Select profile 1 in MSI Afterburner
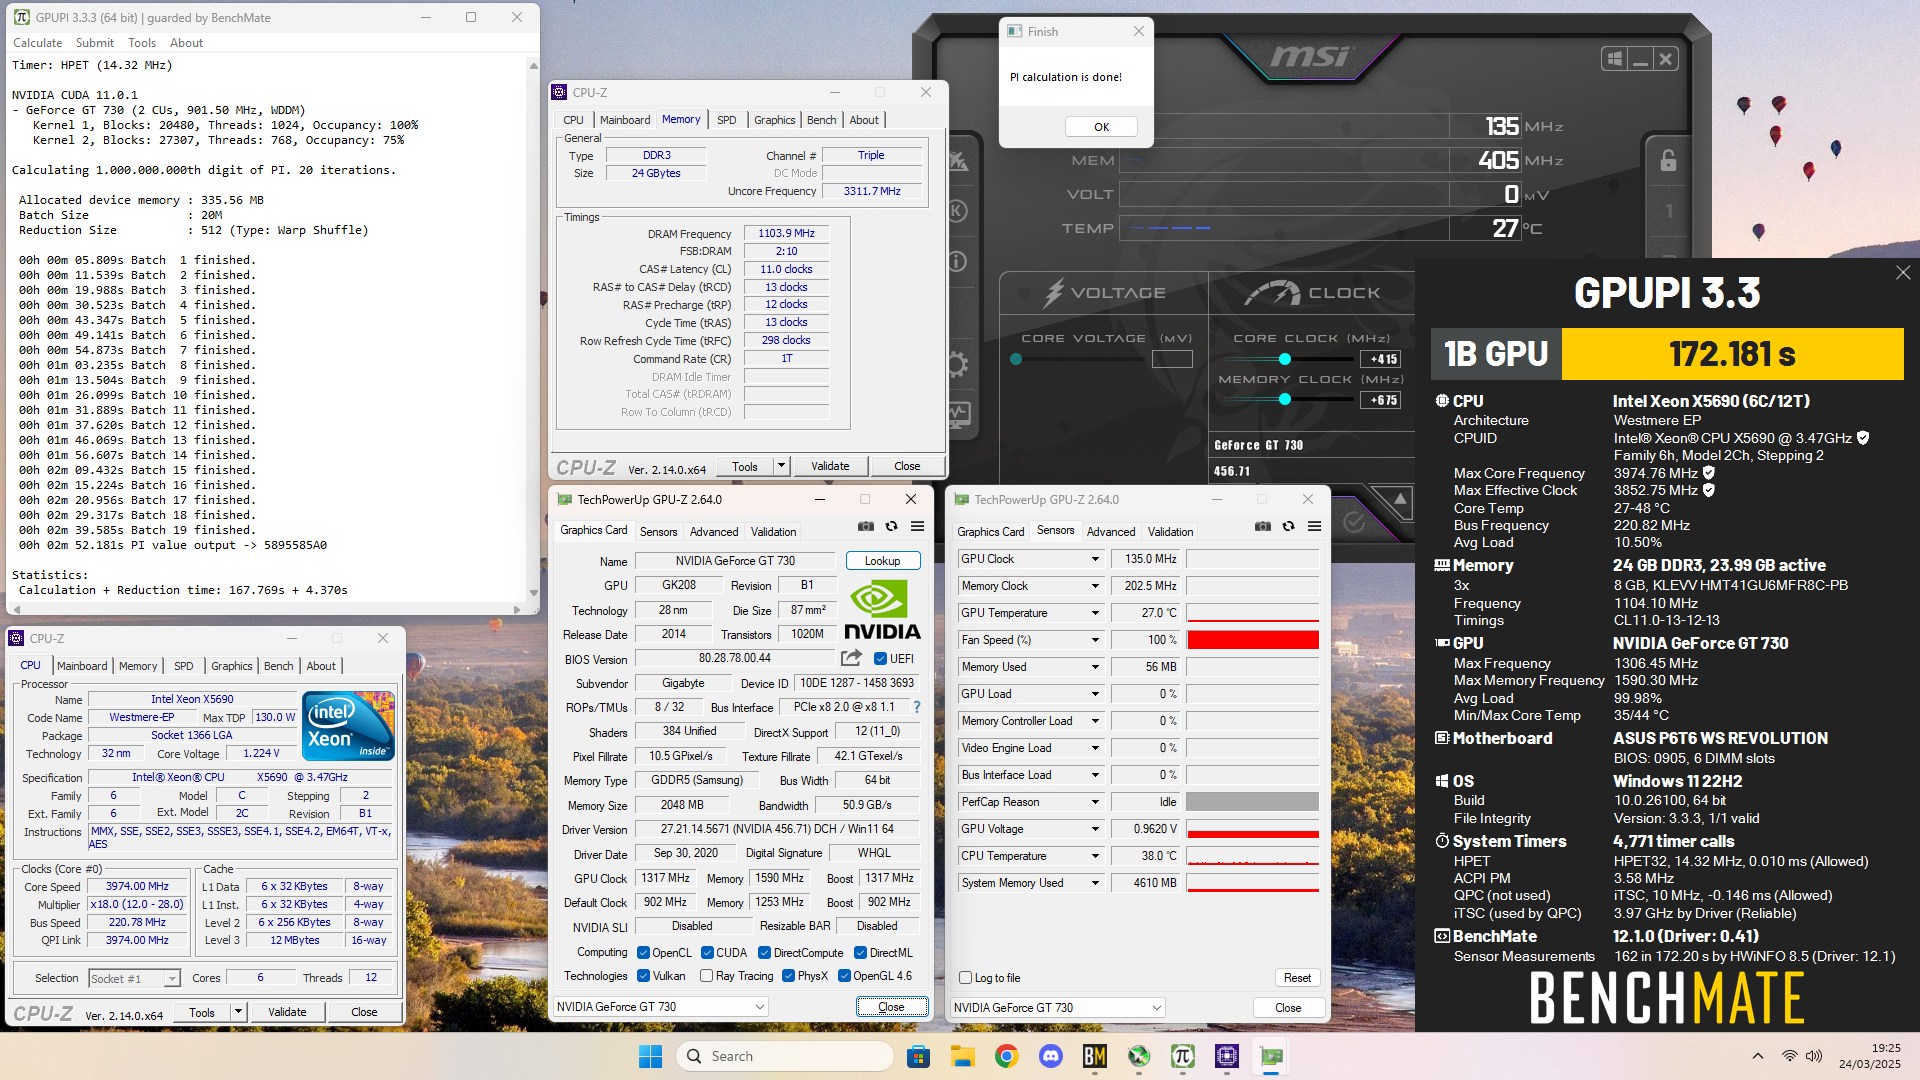This screenshot has height=1080, width=1920. coord(1668,211)
